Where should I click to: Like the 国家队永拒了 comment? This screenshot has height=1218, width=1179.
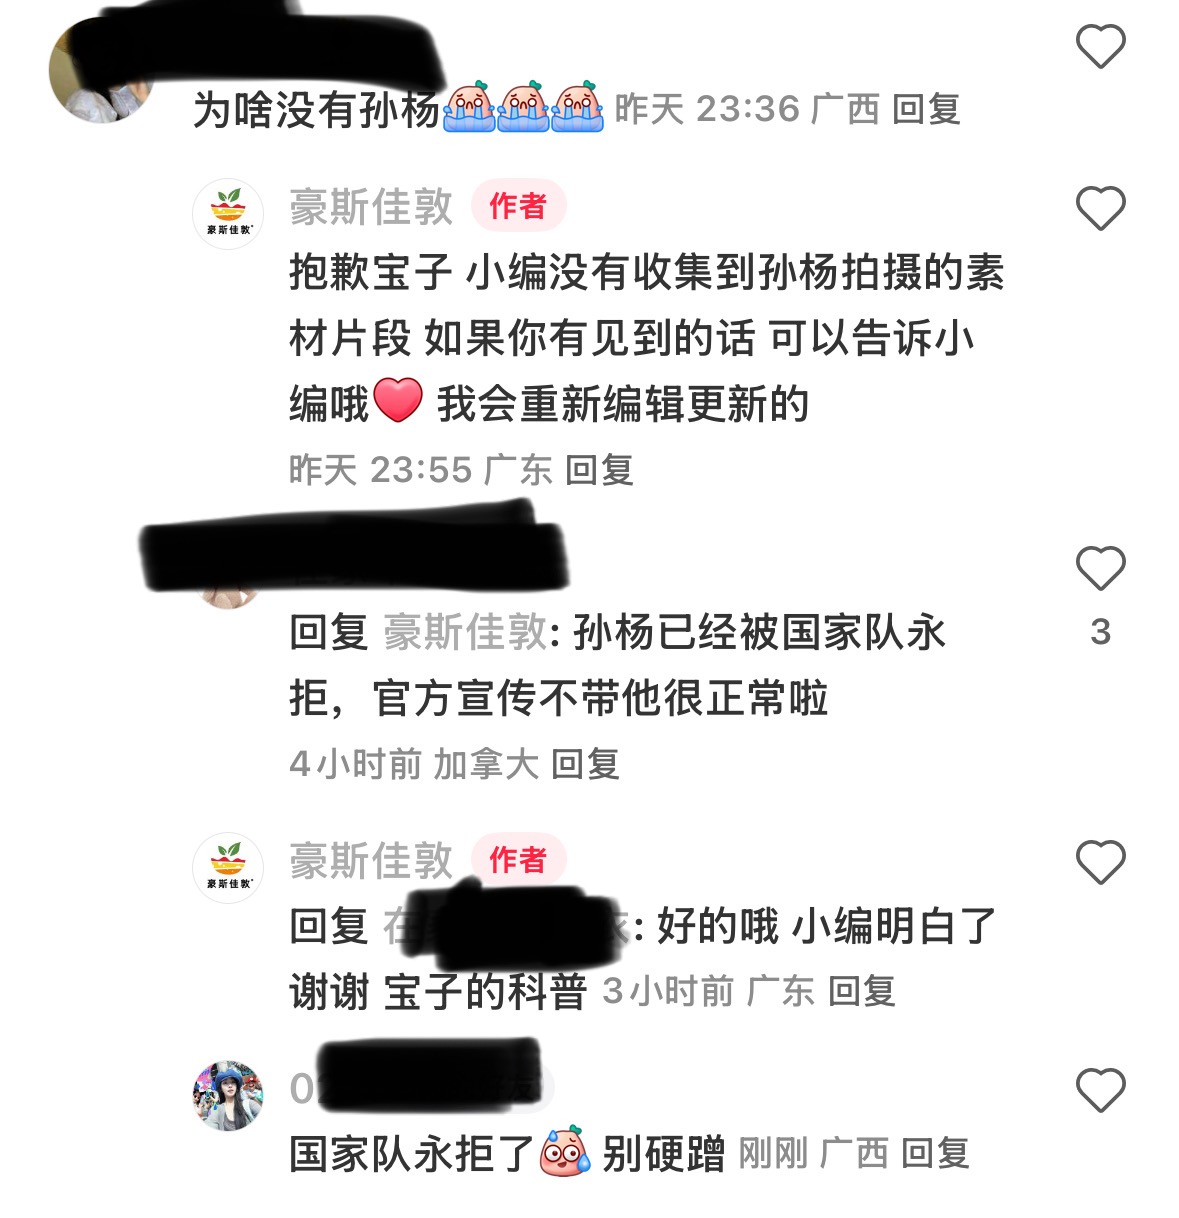tap(1100, 1089)
